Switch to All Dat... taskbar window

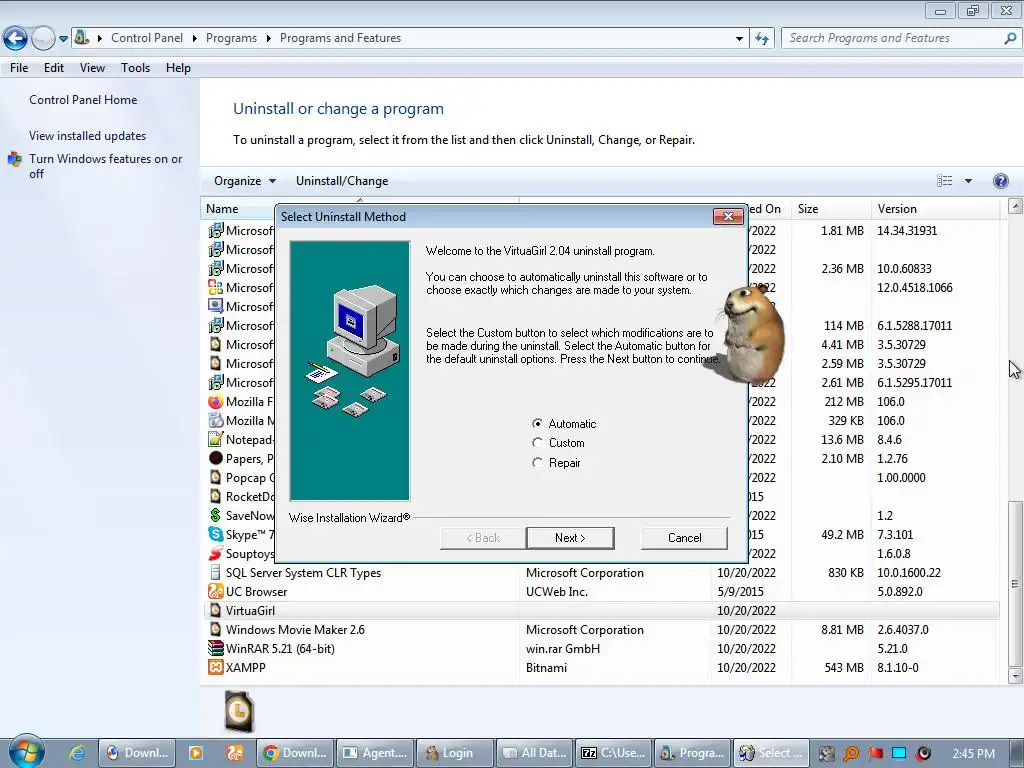click(x=535, y=753)
